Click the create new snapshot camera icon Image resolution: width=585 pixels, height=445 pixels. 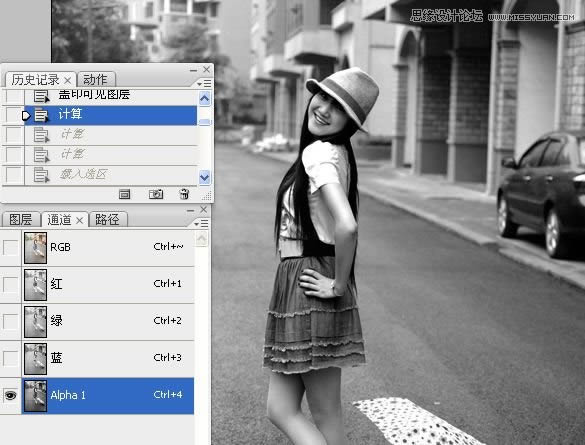pyautogui.click(x=156, y=194)
